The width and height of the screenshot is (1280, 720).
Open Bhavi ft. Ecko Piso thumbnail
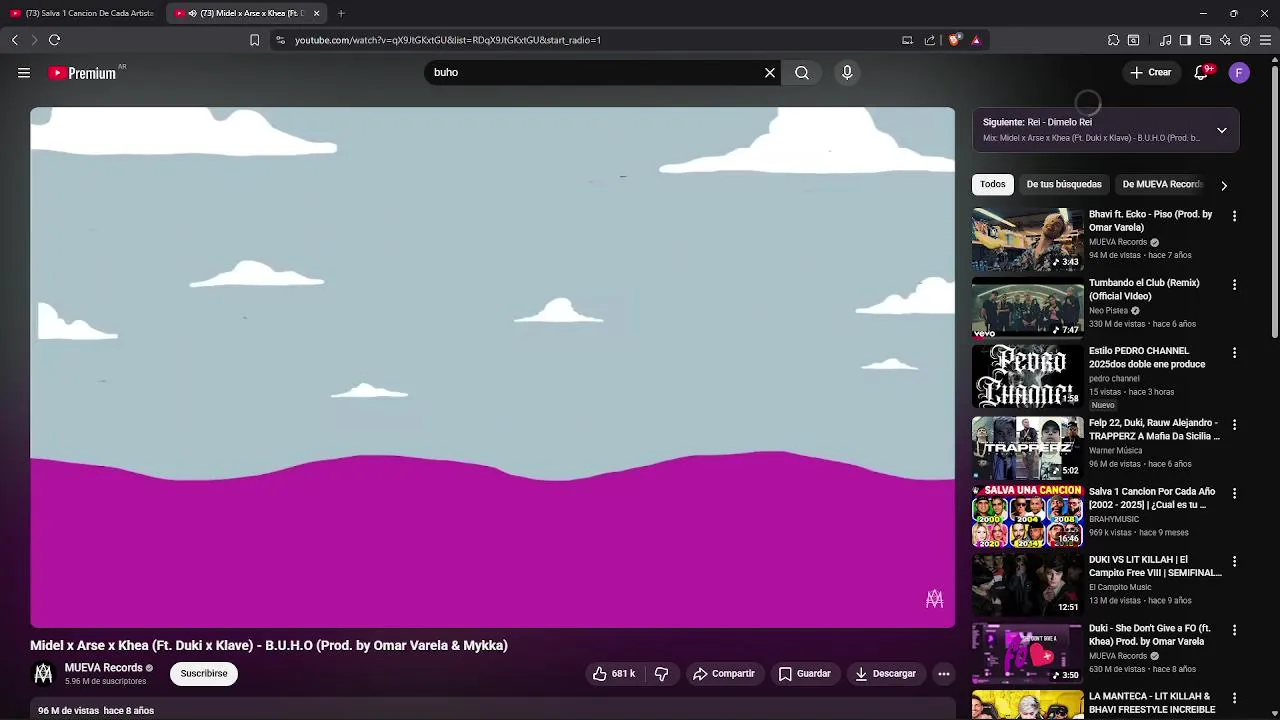1027,239
